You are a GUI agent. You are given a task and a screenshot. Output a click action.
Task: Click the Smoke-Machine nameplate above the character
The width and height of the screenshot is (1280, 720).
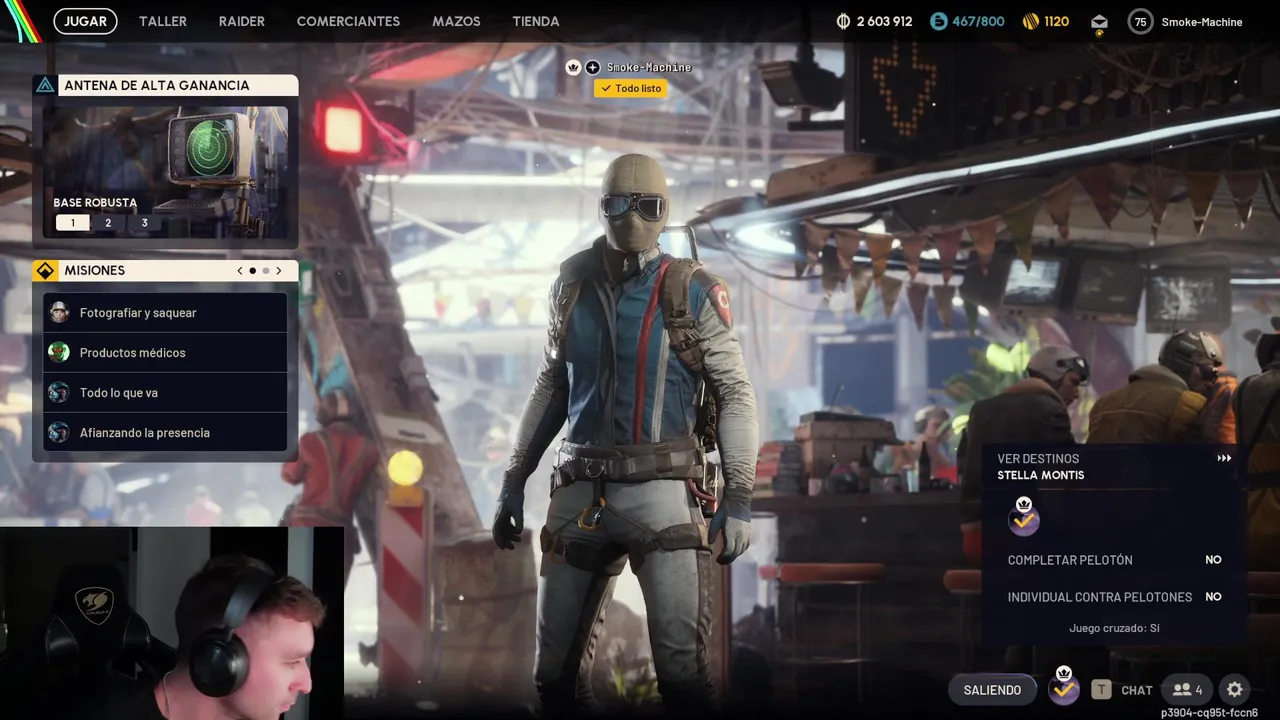point(649,67)
